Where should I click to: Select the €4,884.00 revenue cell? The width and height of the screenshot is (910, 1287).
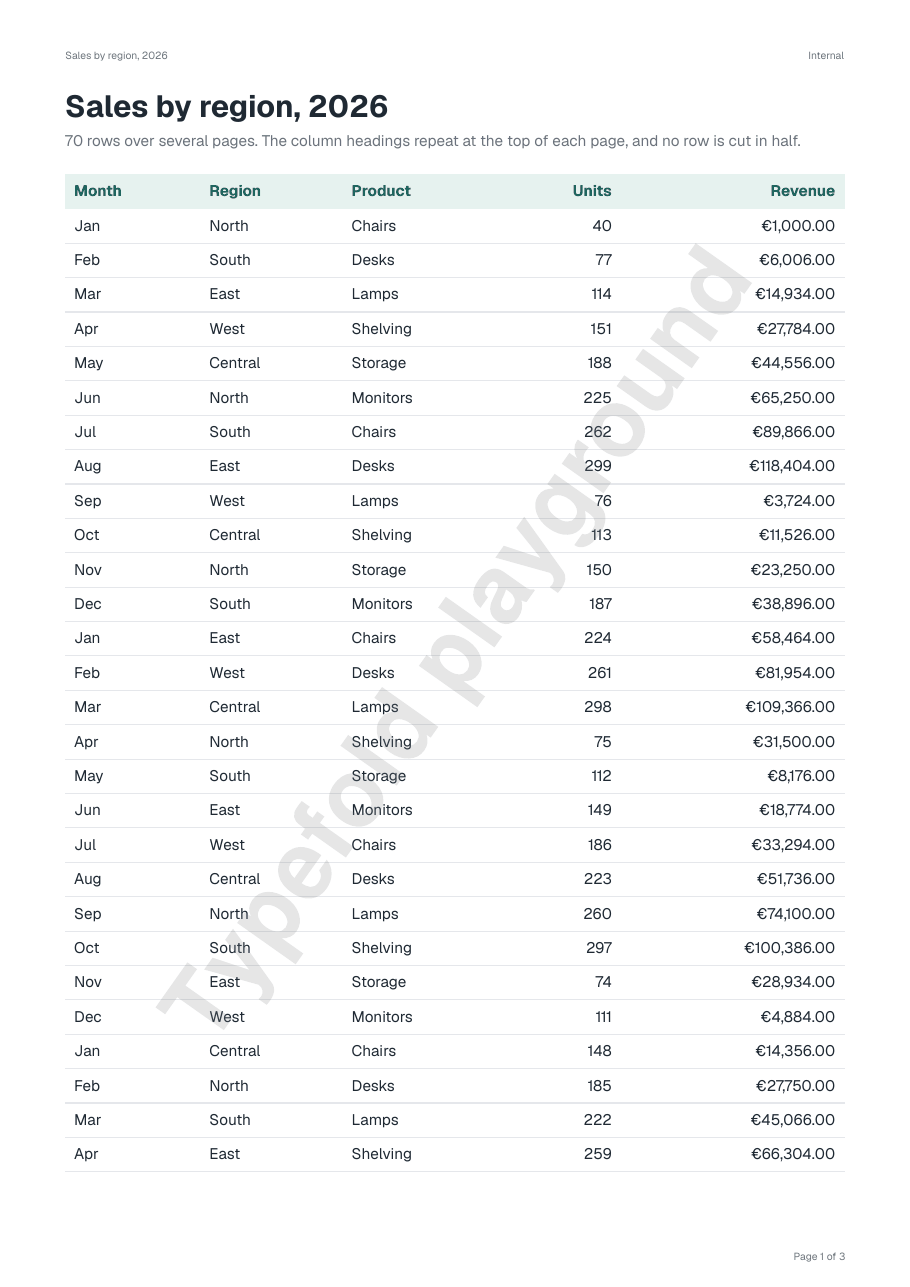coord(797,1017)
